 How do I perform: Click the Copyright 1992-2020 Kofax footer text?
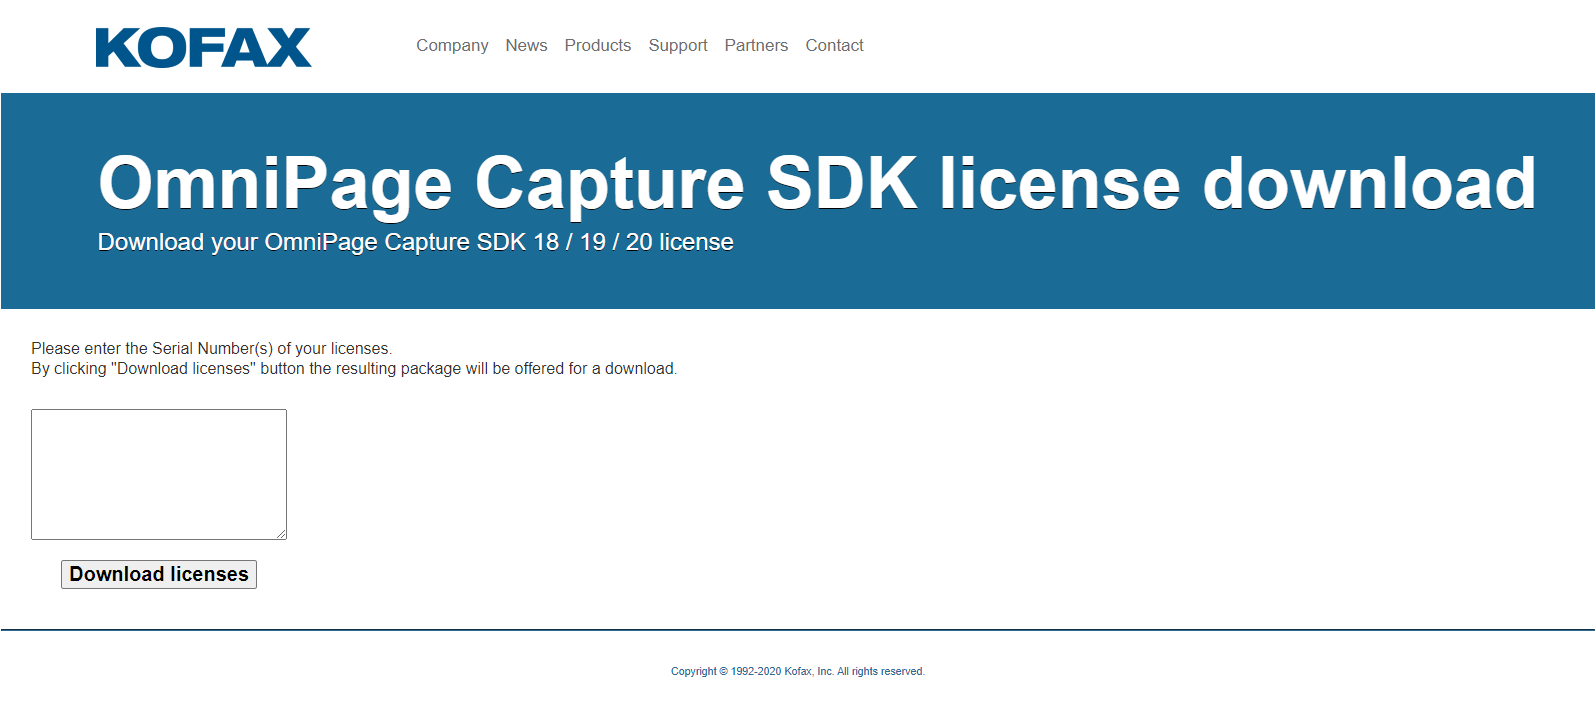click(x=798, y=671)
